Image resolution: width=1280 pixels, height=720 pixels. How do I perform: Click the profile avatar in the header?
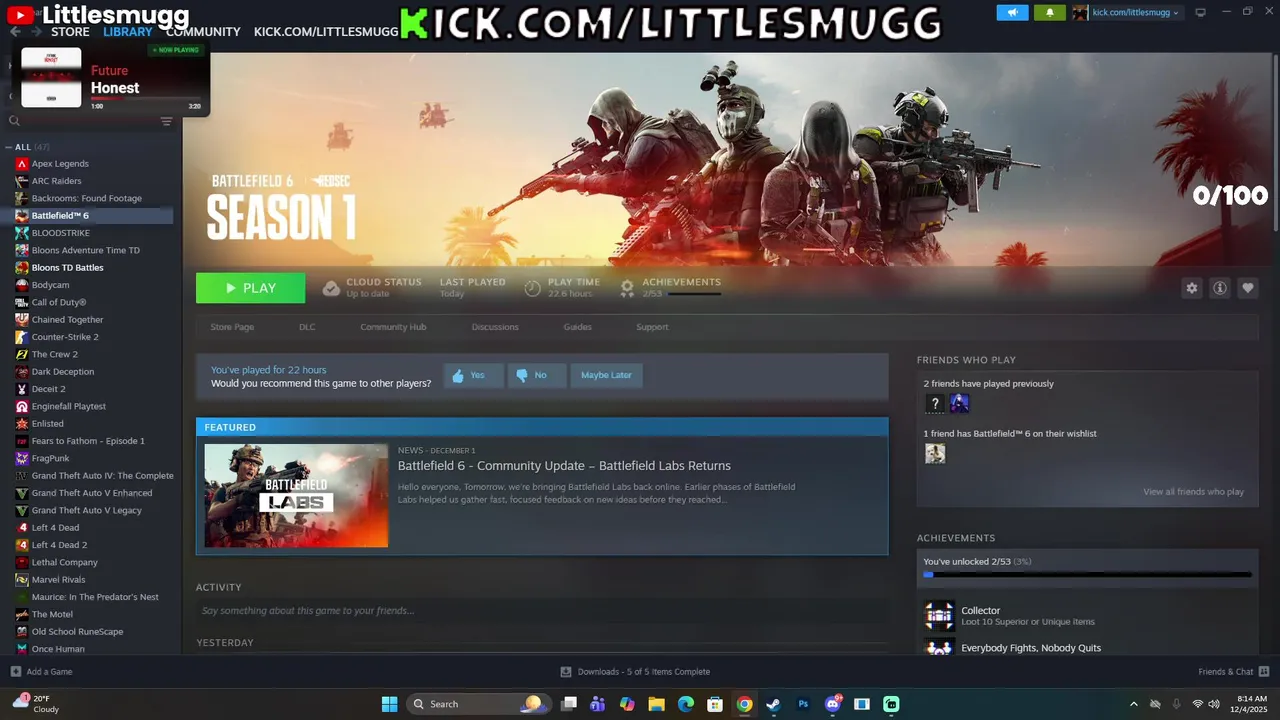(x=1080, y=12)
